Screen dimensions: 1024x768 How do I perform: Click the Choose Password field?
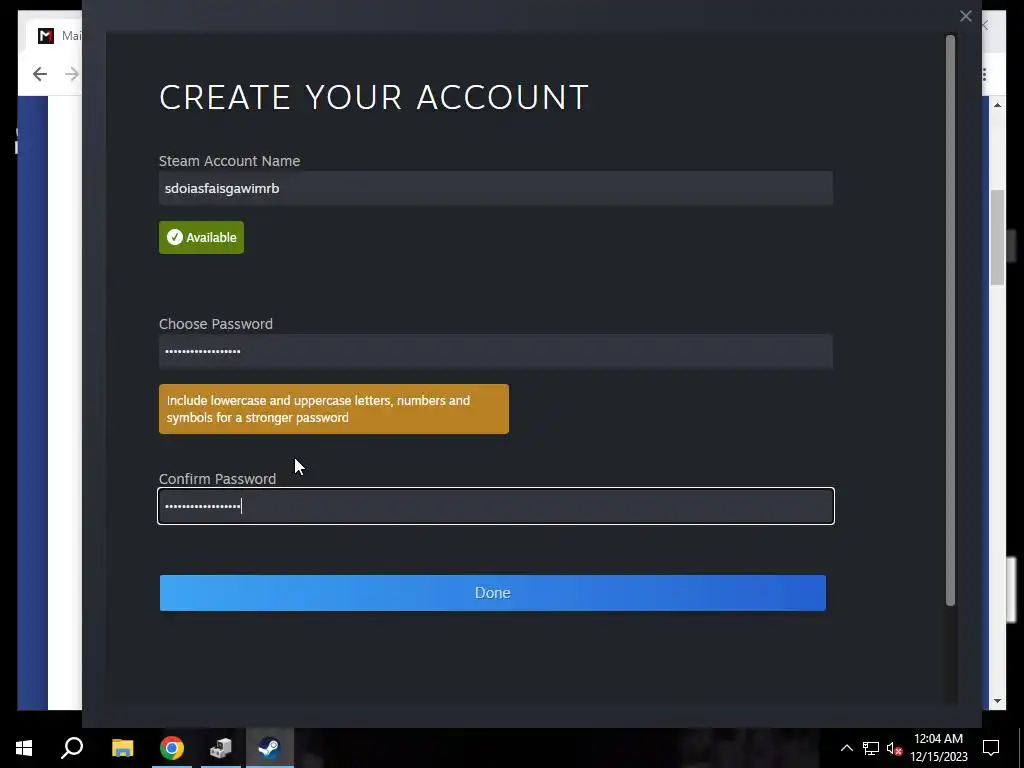(x=496, y=351)
